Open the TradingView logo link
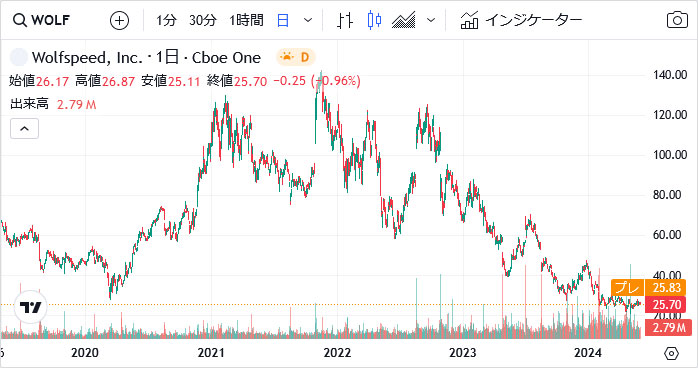The width and height of the screenshot is (698, 368). pyautogui.click(x=30, y=307)
